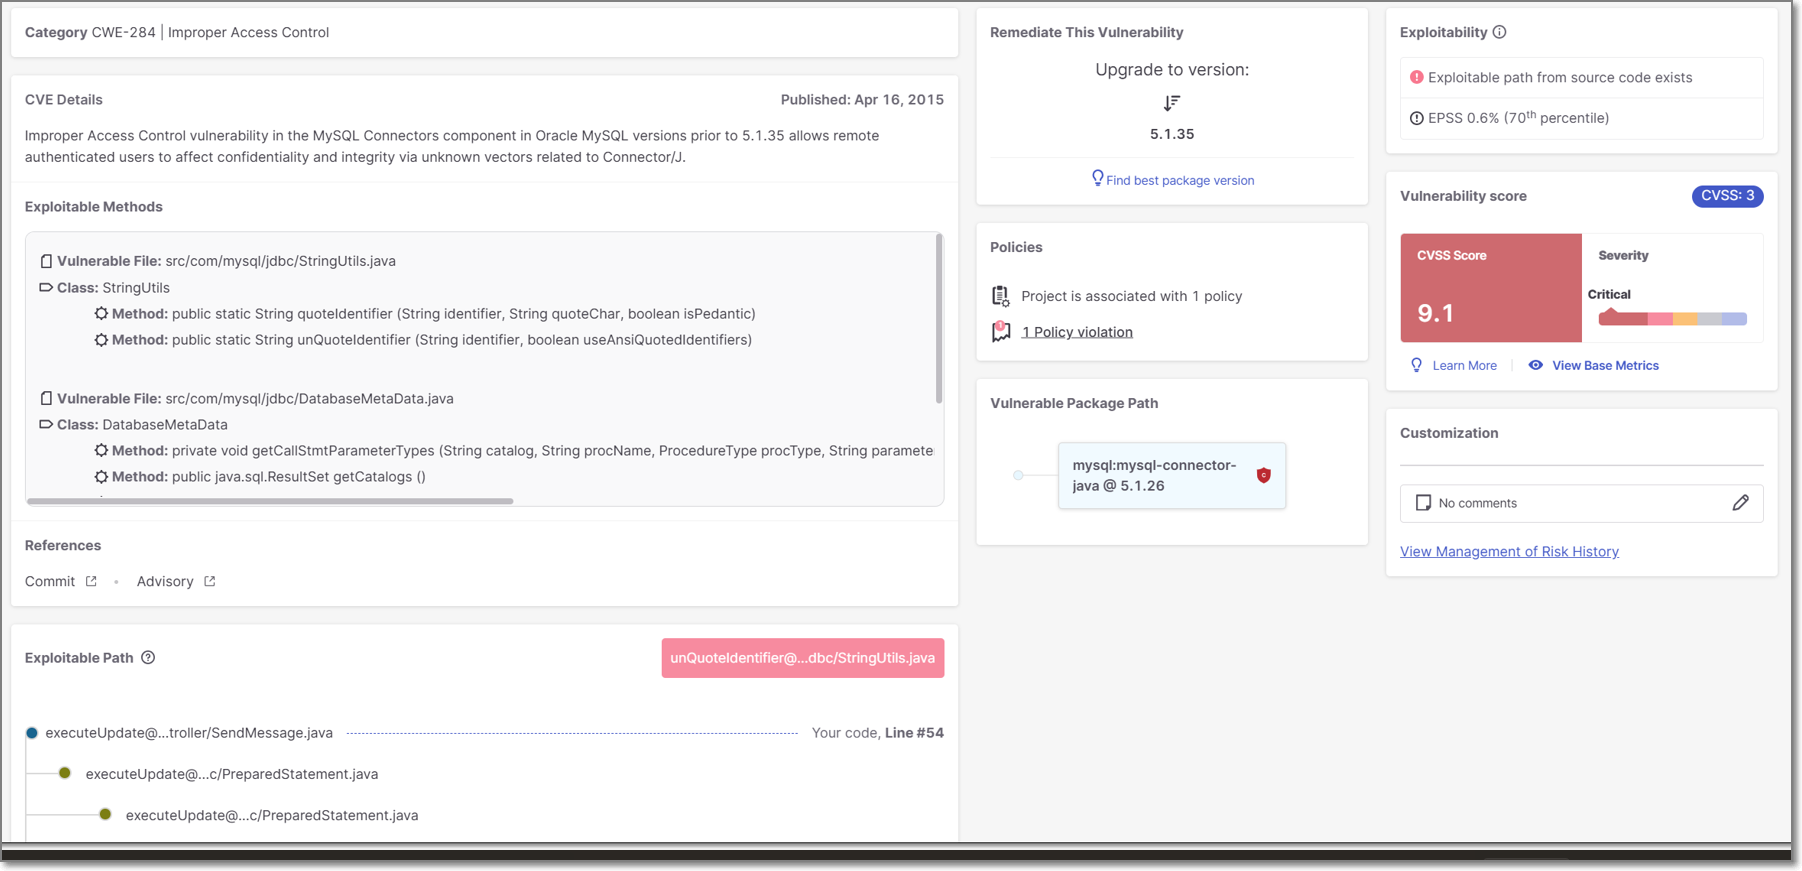1802x871 pixels.
Task: Open the Commit external link icon
Action: (x=91, y=581)
